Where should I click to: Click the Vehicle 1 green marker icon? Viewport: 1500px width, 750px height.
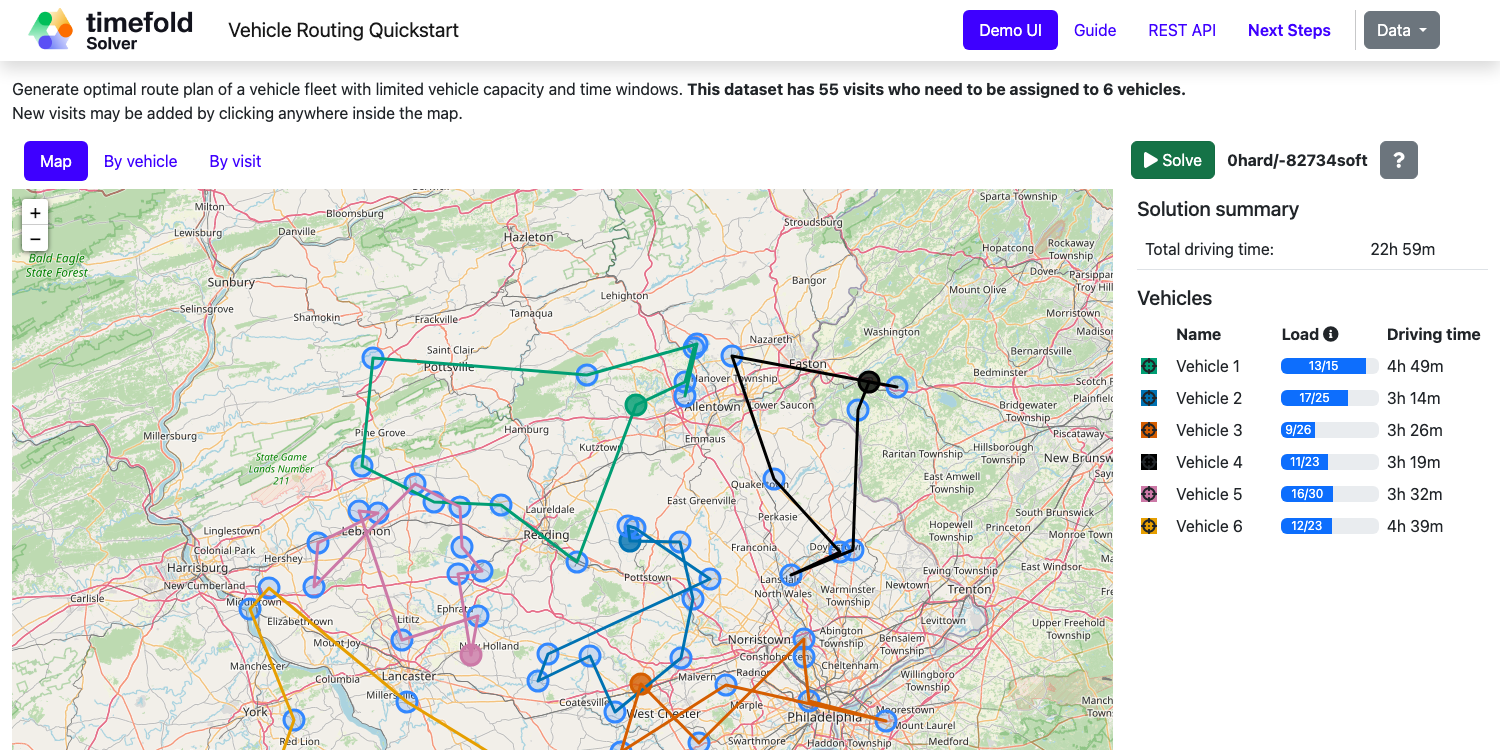click(1149, 366)
